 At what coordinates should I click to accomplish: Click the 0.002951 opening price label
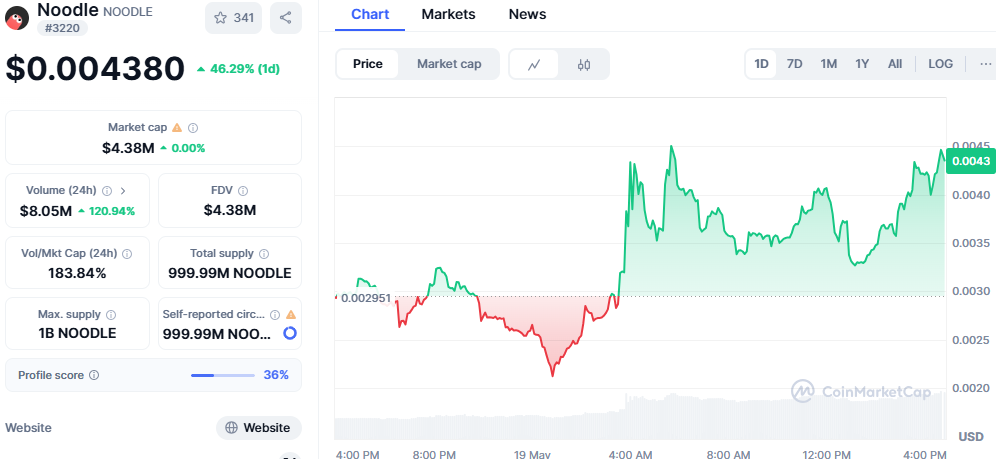pos(366,298)
